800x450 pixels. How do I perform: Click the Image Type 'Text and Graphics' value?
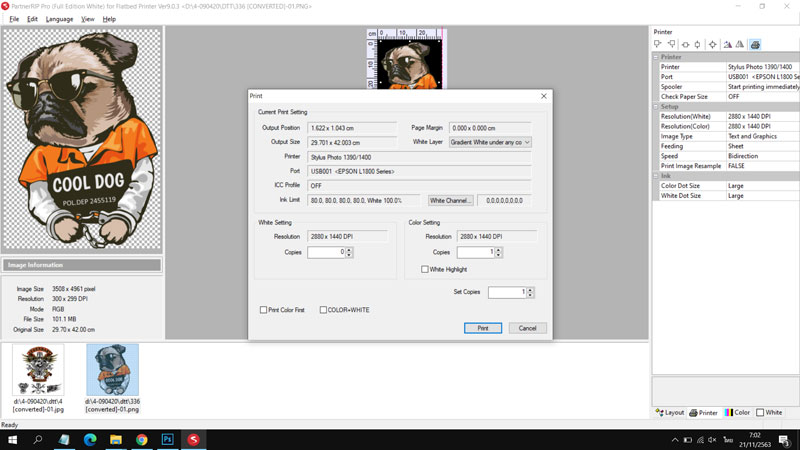click(752, 136)
